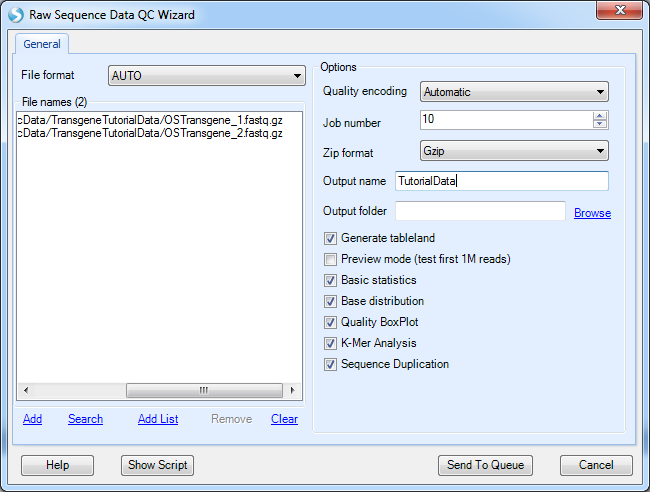The height and width of the screenshot is (492, 650).
Task: Close the QC Wizard window
Action: [x=619, y=10]
